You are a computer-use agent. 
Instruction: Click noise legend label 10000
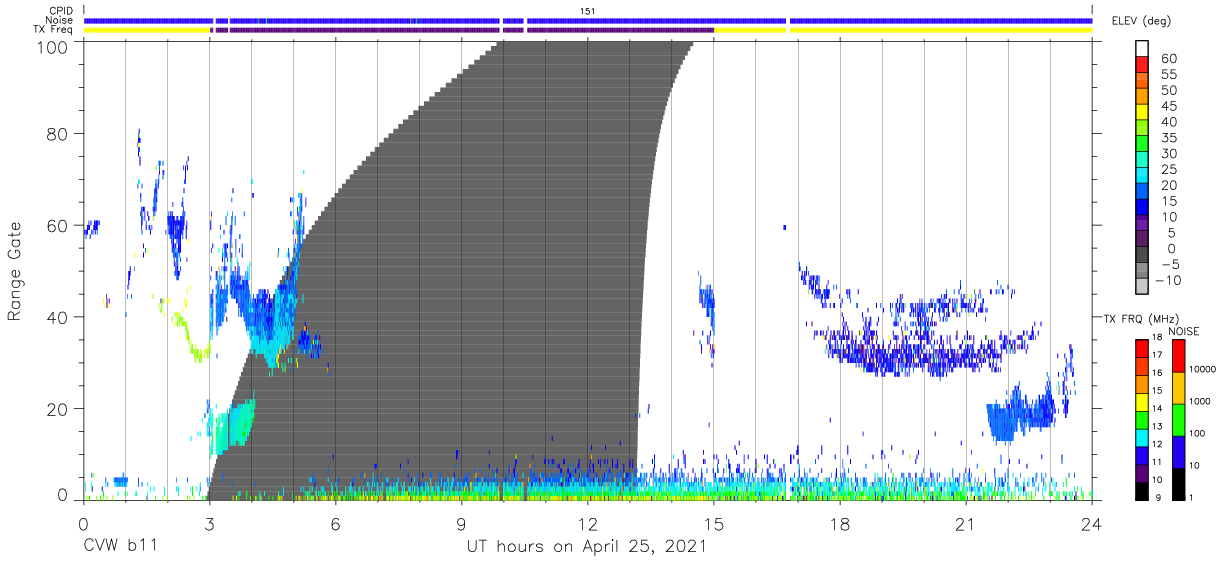click(x=1204, y=369)
